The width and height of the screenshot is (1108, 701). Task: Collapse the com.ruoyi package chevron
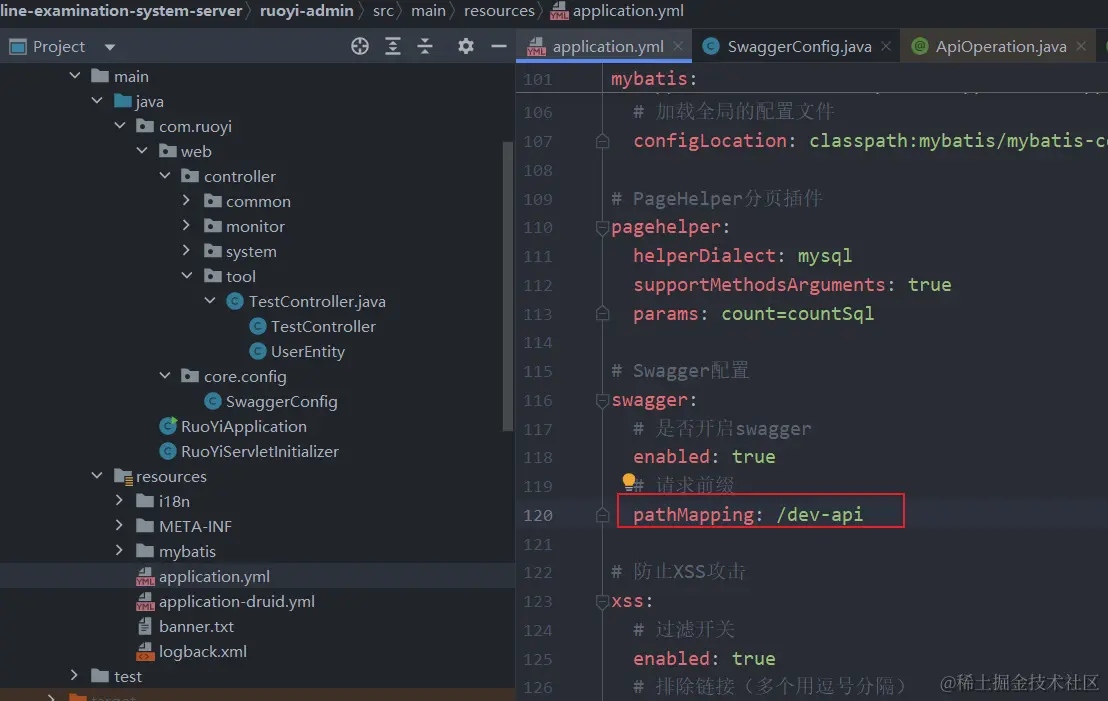tap(119, 126)
